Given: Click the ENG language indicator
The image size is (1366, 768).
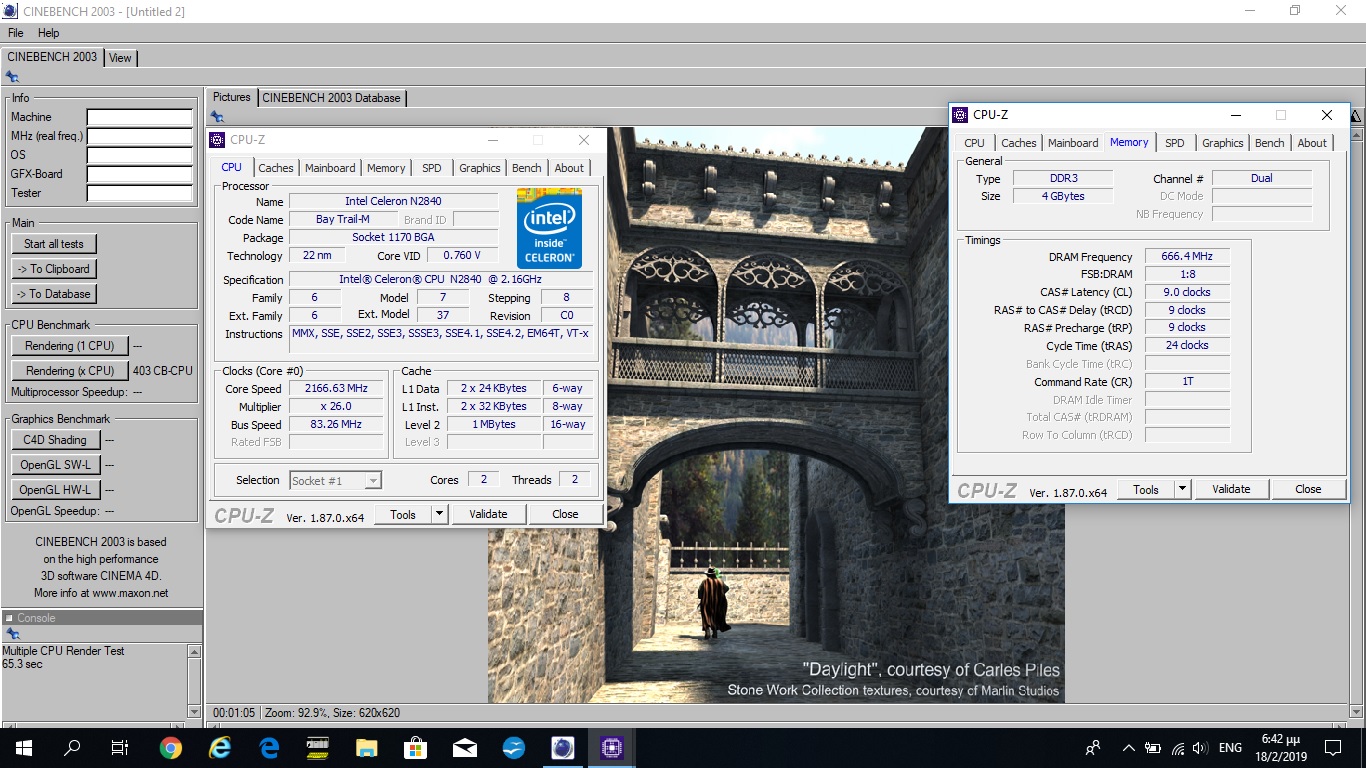Looking at the screenshot, I should (1230, 747).
